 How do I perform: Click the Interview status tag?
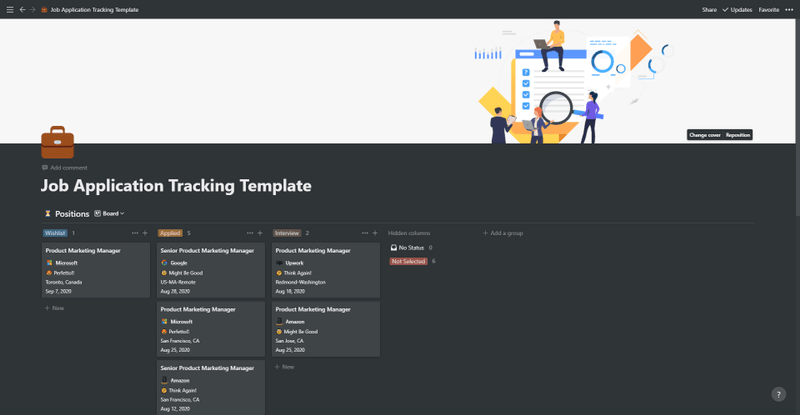[287, 233]
